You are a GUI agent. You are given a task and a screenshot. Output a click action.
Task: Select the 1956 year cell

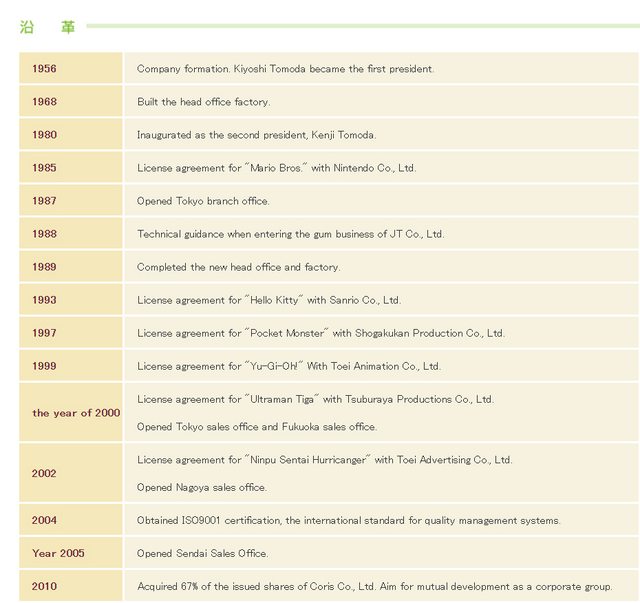pos(71,68)
